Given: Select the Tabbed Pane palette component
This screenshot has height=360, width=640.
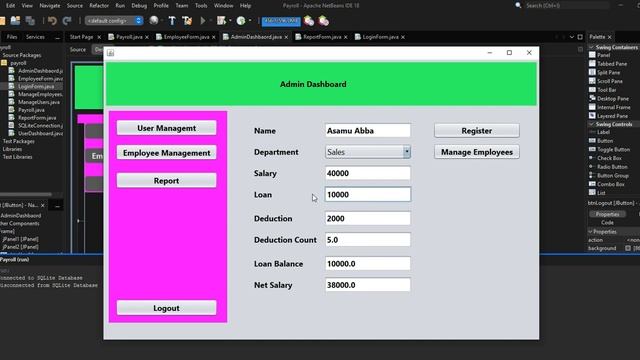Looking at the screenshot, I should [608, 64].
